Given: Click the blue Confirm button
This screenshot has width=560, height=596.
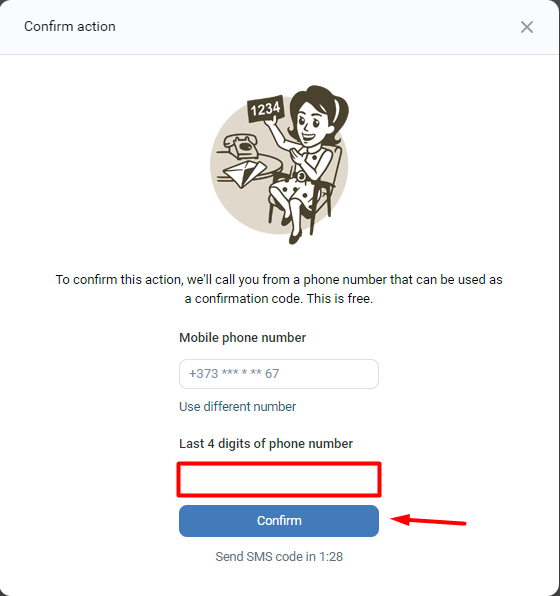Looking at the screenshot, I should click(279, 521).
